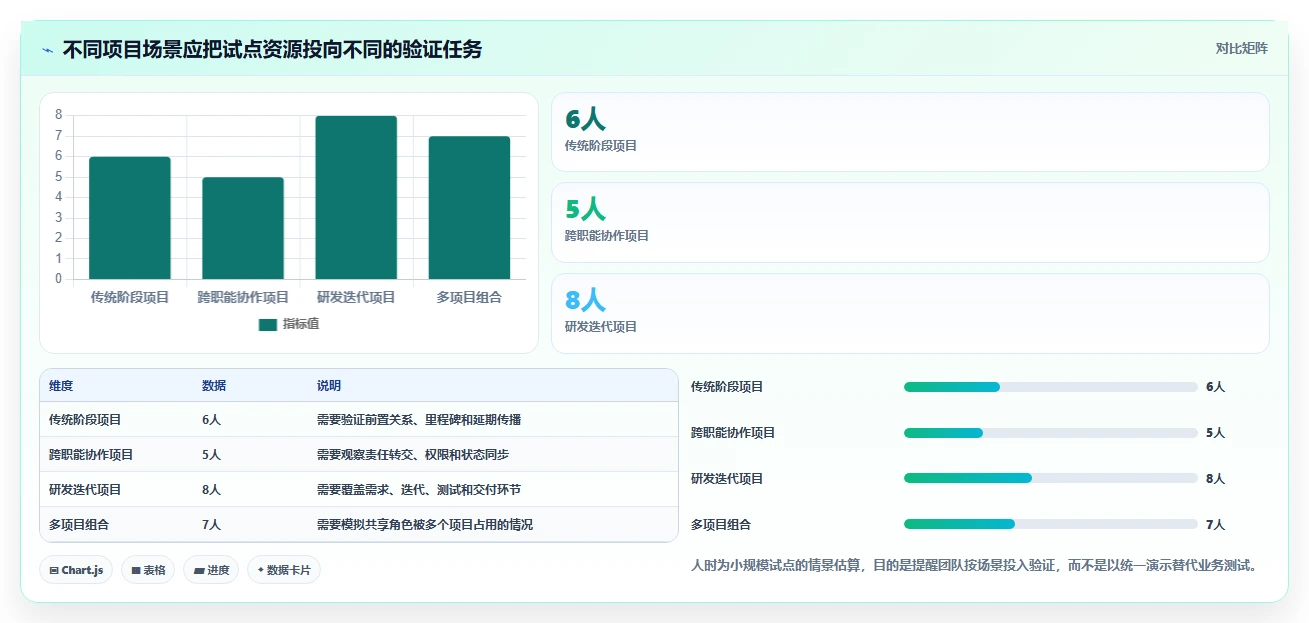
Task: Click the 表格 tag chip
Action: click(x=148, y=570)
